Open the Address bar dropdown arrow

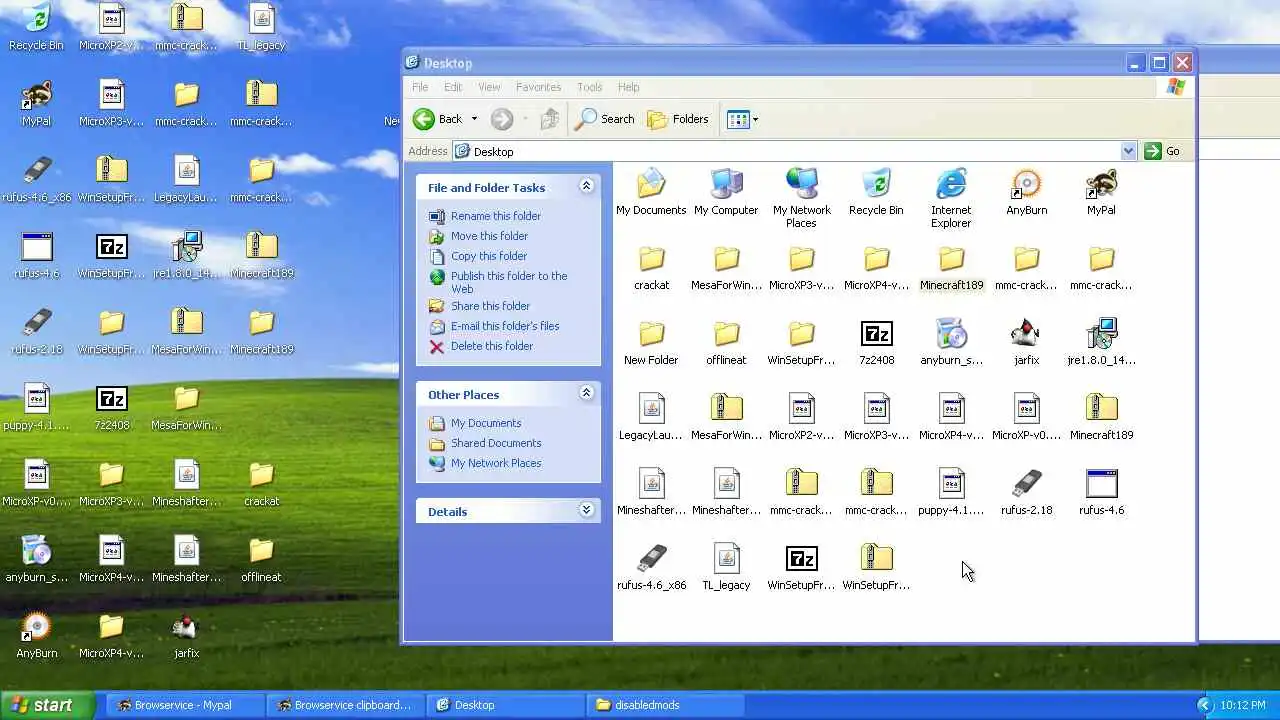(1128, 151)
